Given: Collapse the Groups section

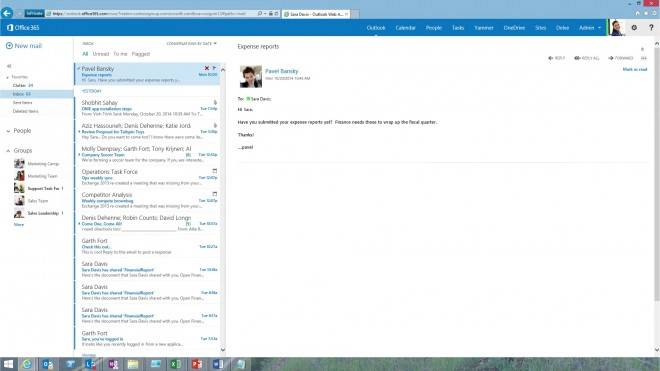Looking at the screenshot, I should click(8, 151).
